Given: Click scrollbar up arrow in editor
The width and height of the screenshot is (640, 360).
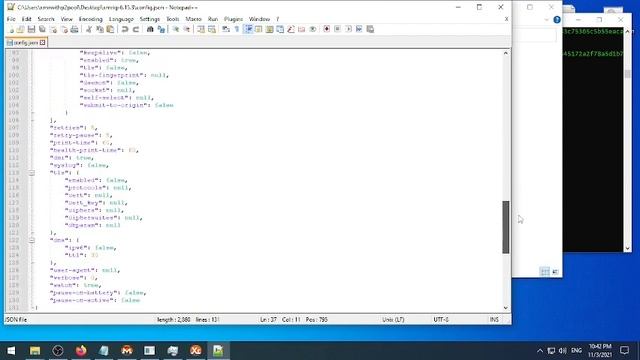Looking at the screenshot, I should click(x=506, y=53).
